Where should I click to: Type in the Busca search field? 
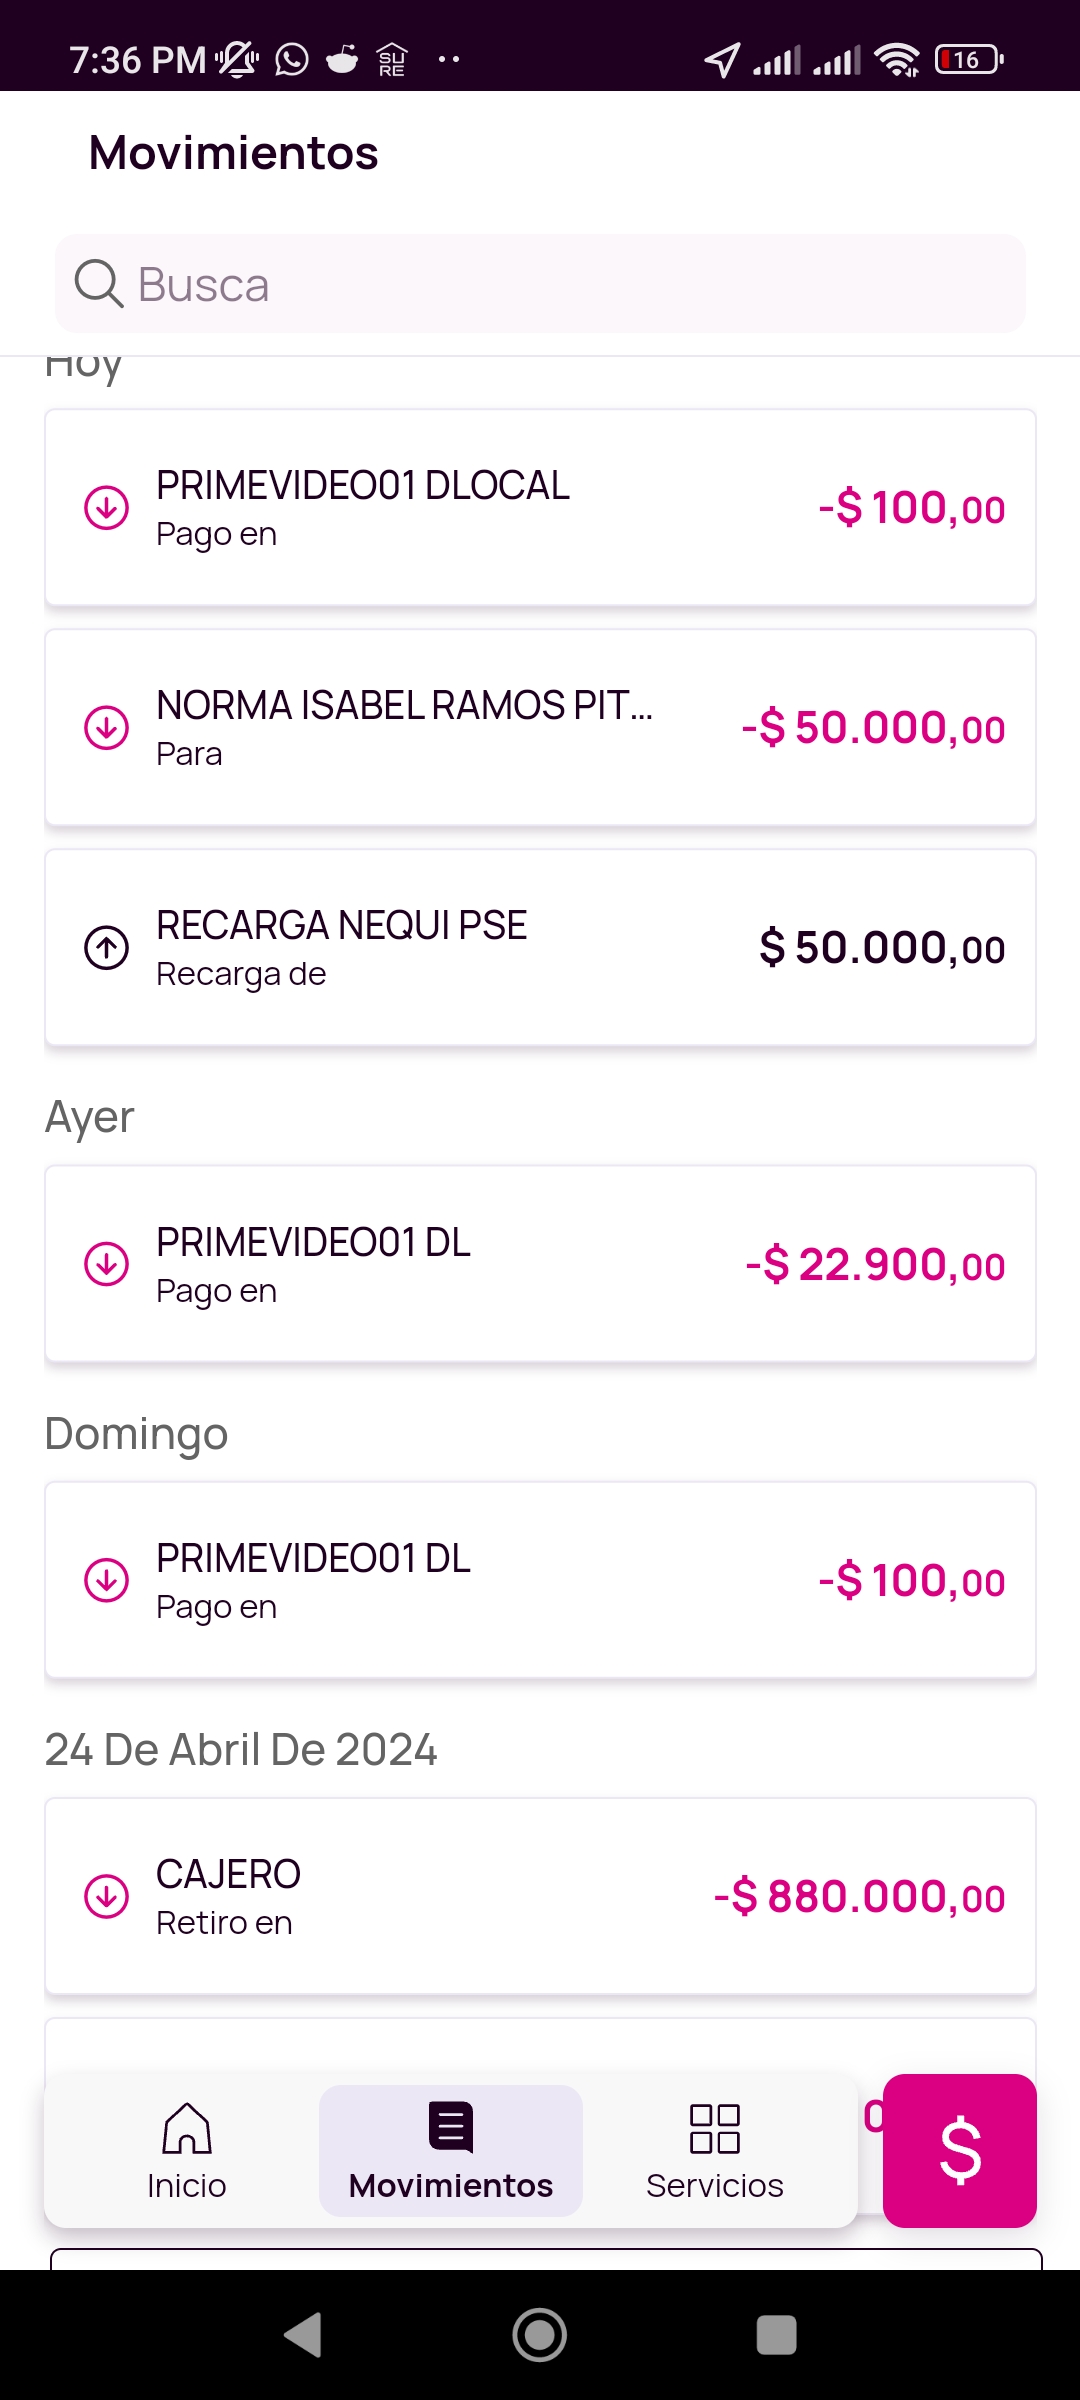pyautogui.click(x=560, y=284)
